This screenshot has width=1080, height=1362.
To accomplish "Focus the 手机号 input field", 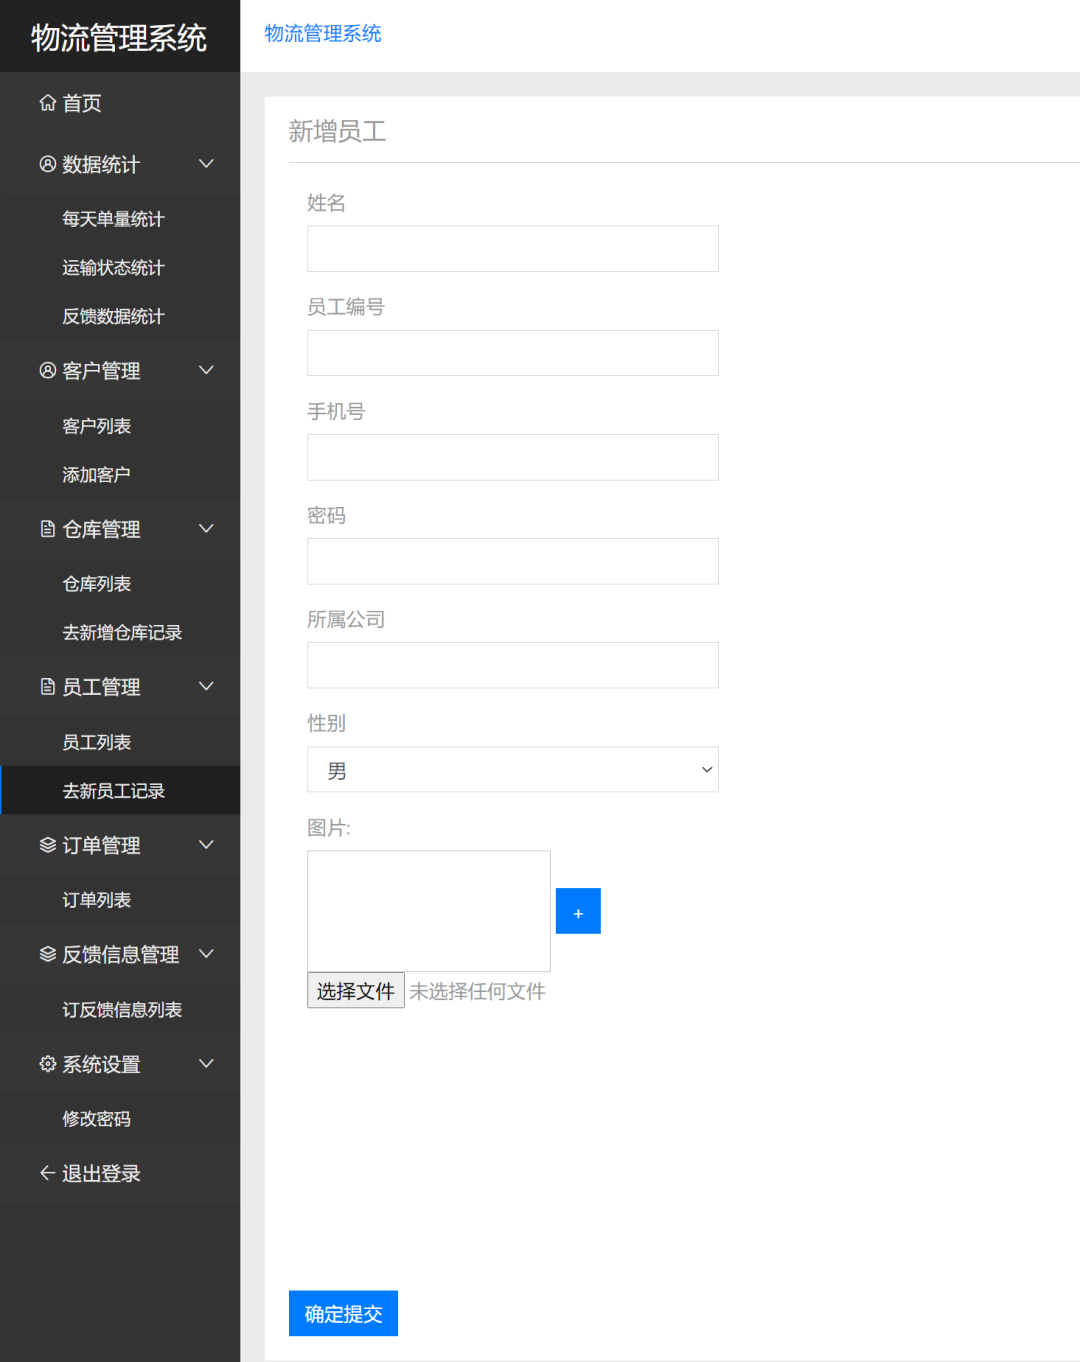I will click(x=512, y=457).
